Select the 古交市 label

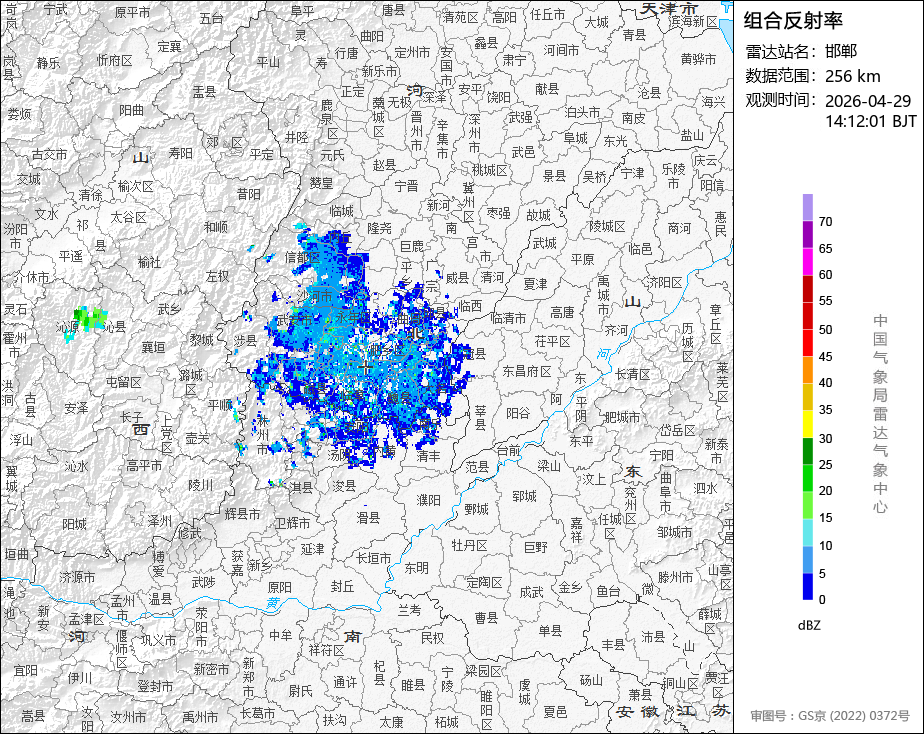50,155
